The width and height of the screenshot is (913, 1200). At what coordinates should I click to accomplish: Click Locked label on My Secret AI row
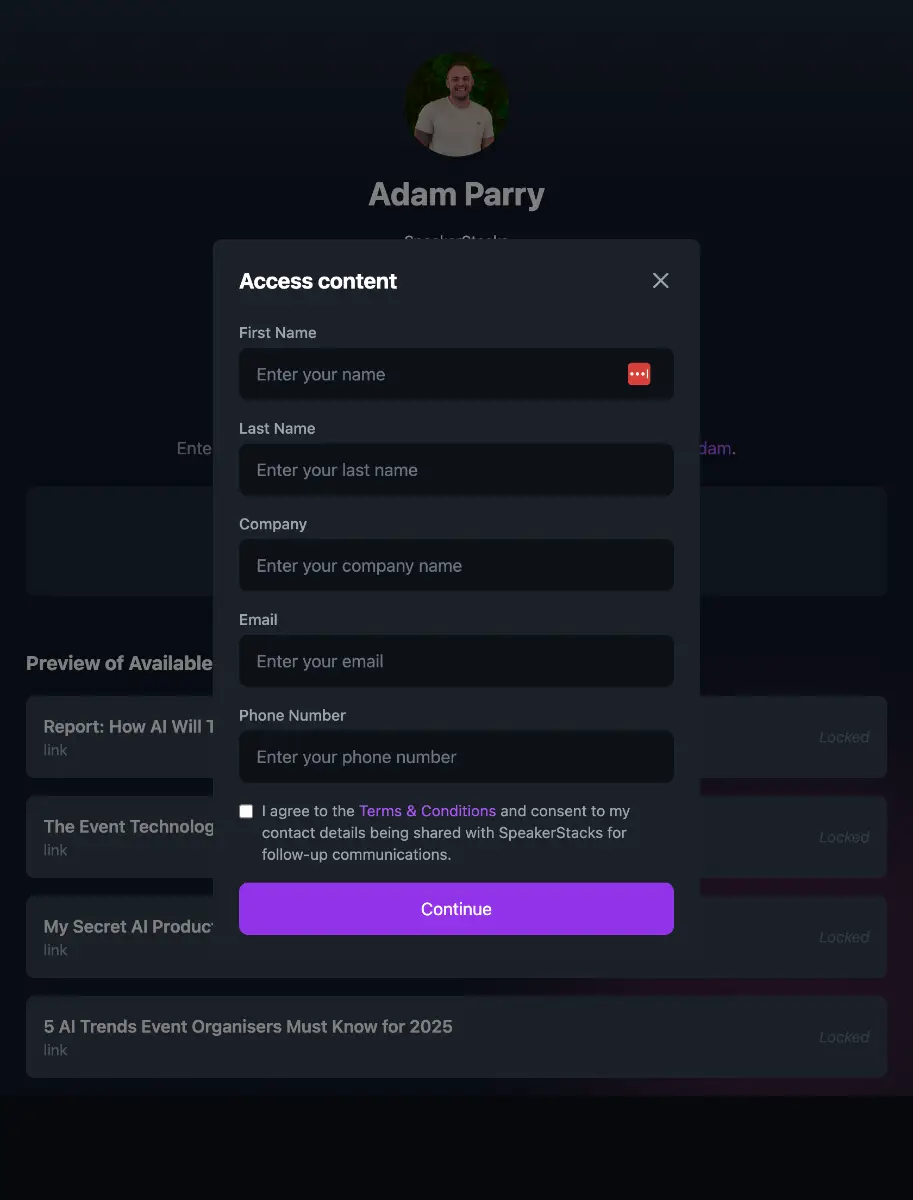(844, 937)
